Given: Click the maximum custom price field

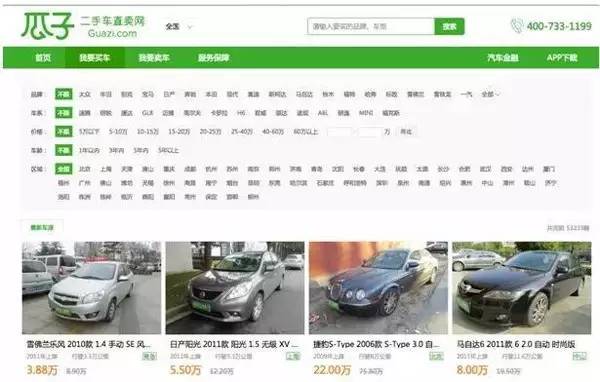Looking at the screenshot, I should [x=370, y=132].
